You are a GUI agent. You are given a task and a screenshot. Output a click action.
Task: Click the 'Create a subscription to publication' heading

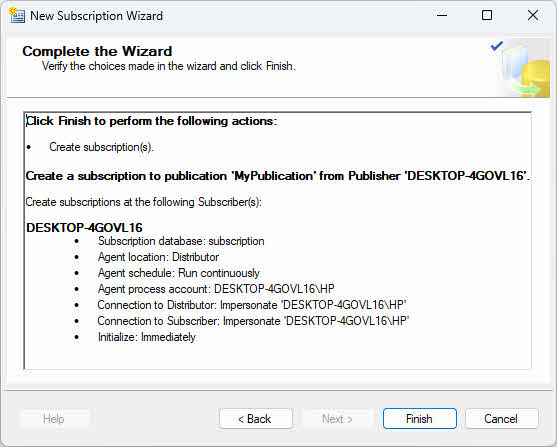tap(278, 176)
